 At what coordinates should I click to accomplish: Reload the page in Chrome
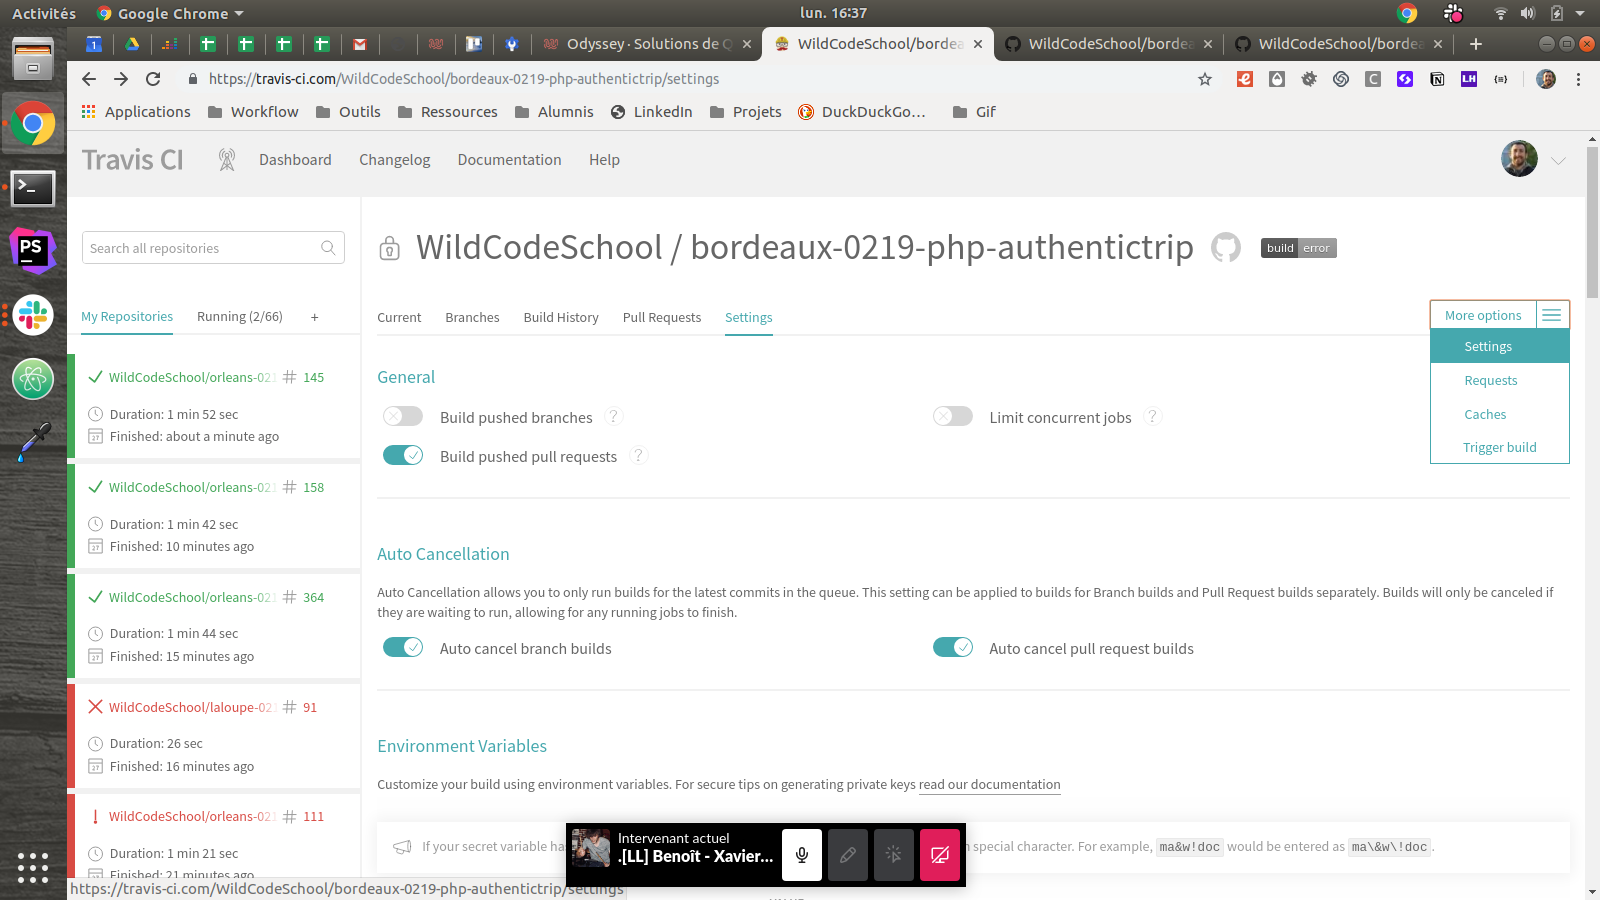(153, 79)
